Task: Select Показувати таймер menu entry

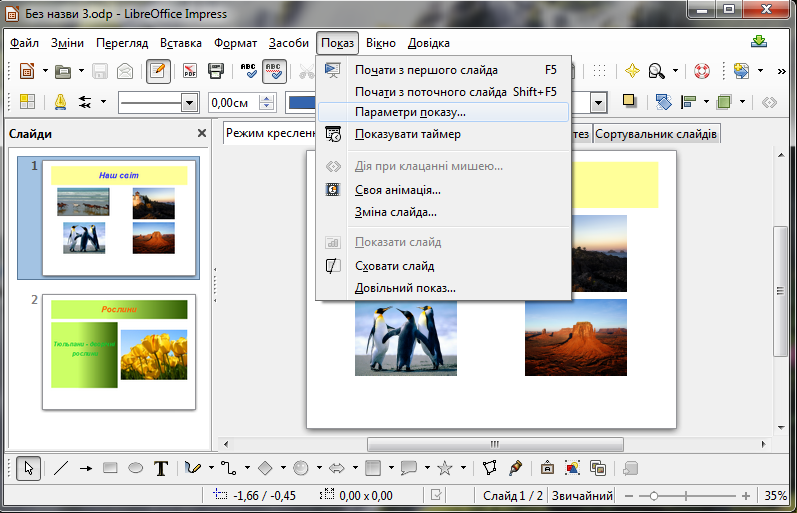Action: tap(442, 134)
